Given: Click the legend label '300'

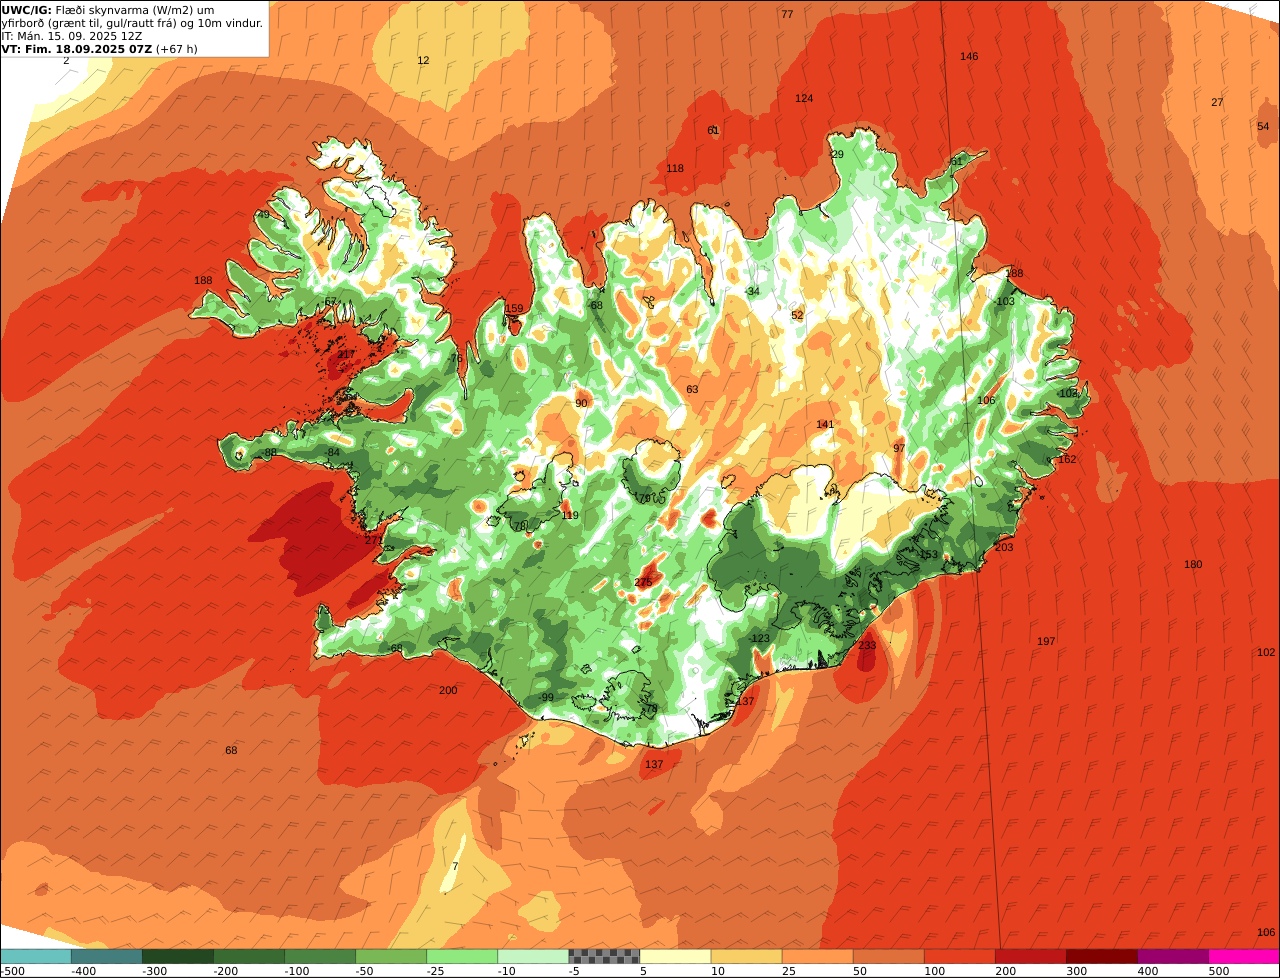Looking at the screenshot, I should pos(1077,970).
